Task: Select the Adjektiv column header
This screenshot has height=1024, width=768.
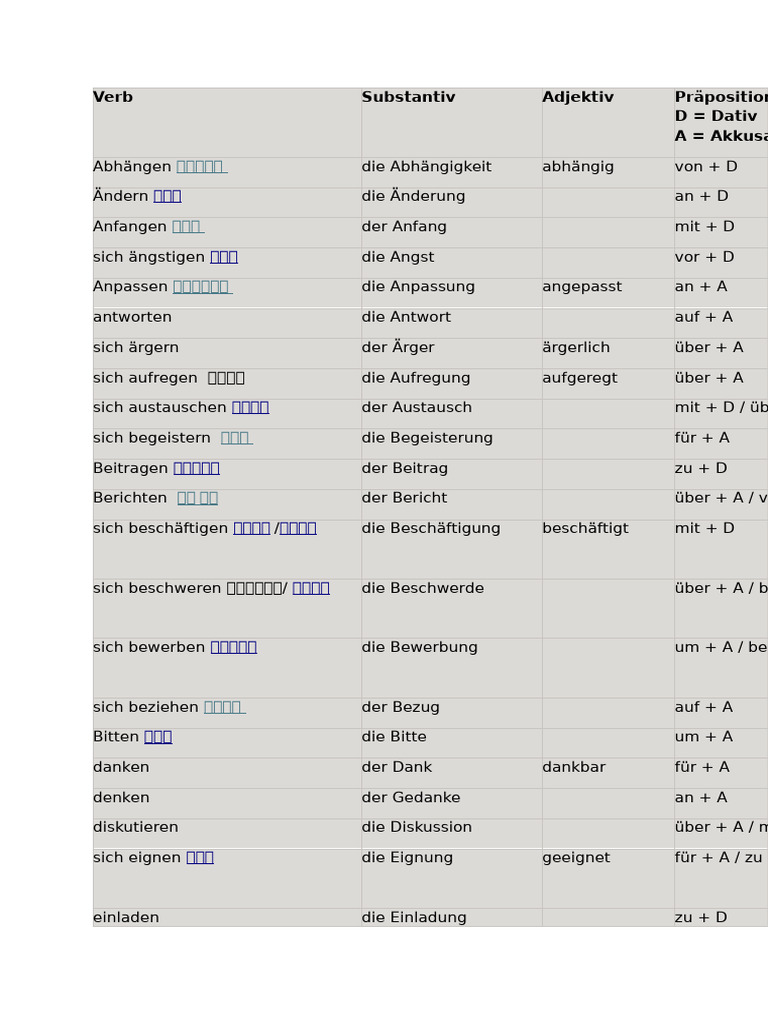Action: (578, 97)
